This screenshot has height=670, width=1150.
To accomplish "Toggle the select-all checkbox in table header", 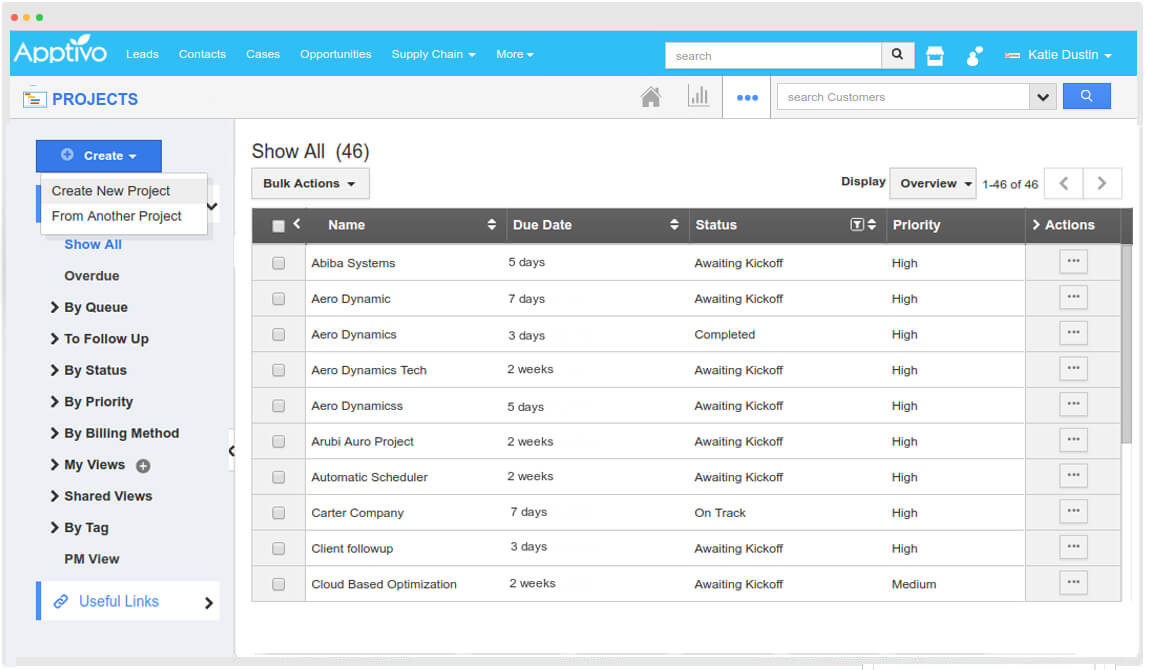I will coord(279,226).
